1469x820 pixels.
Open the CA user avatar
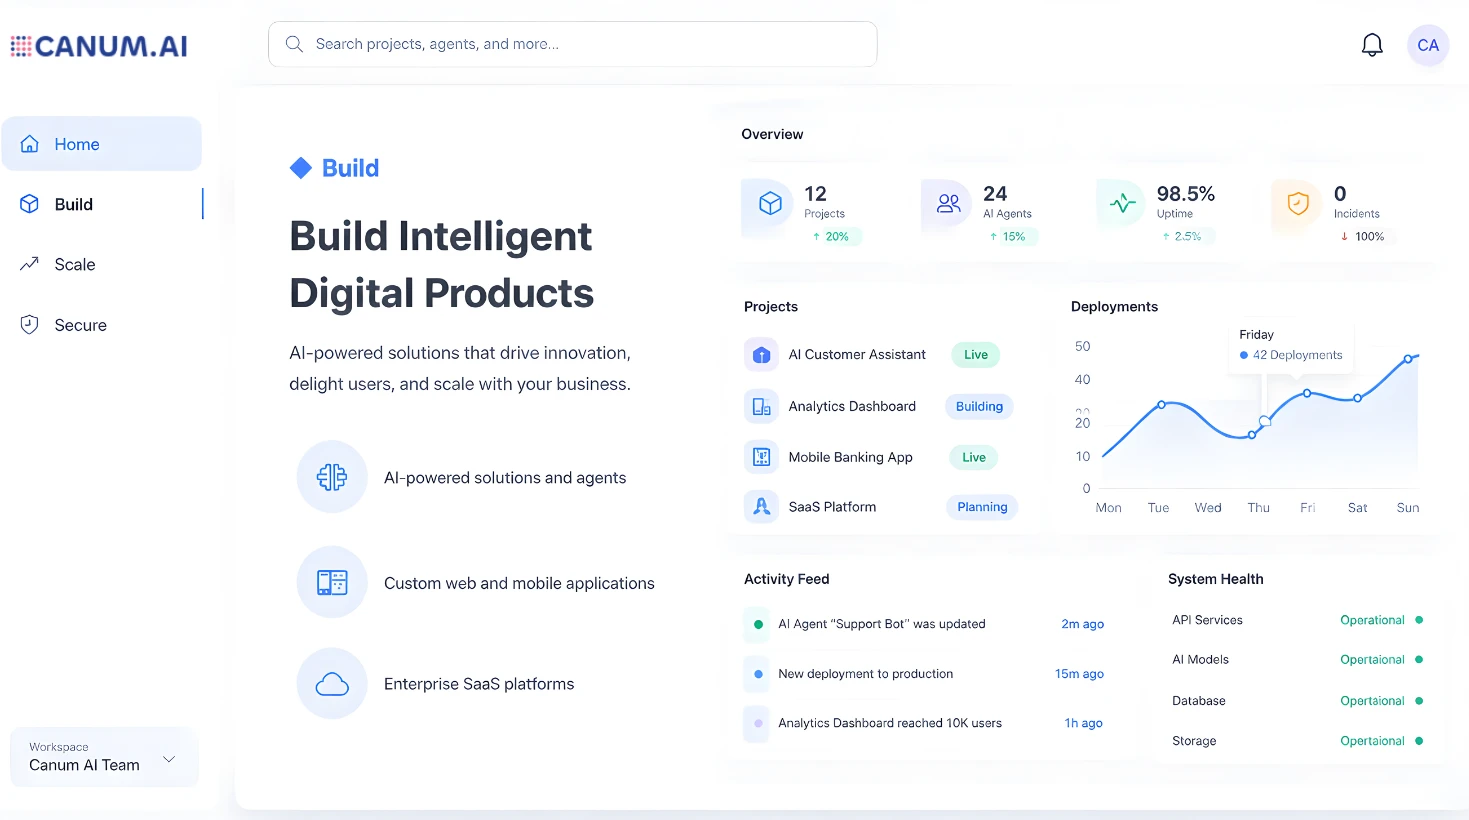[x=1427, y=45]
